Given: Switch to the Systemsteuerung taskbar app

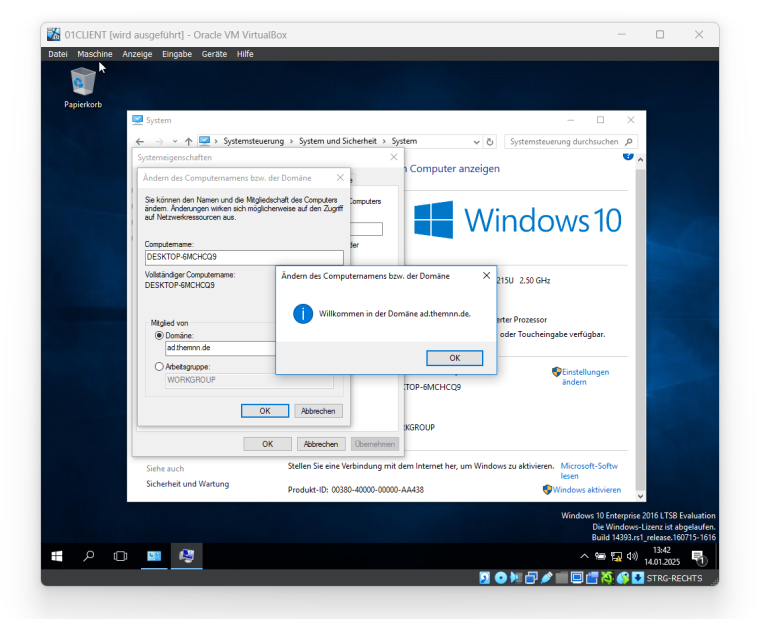Looking at the screenshot, I should [154, 556].
